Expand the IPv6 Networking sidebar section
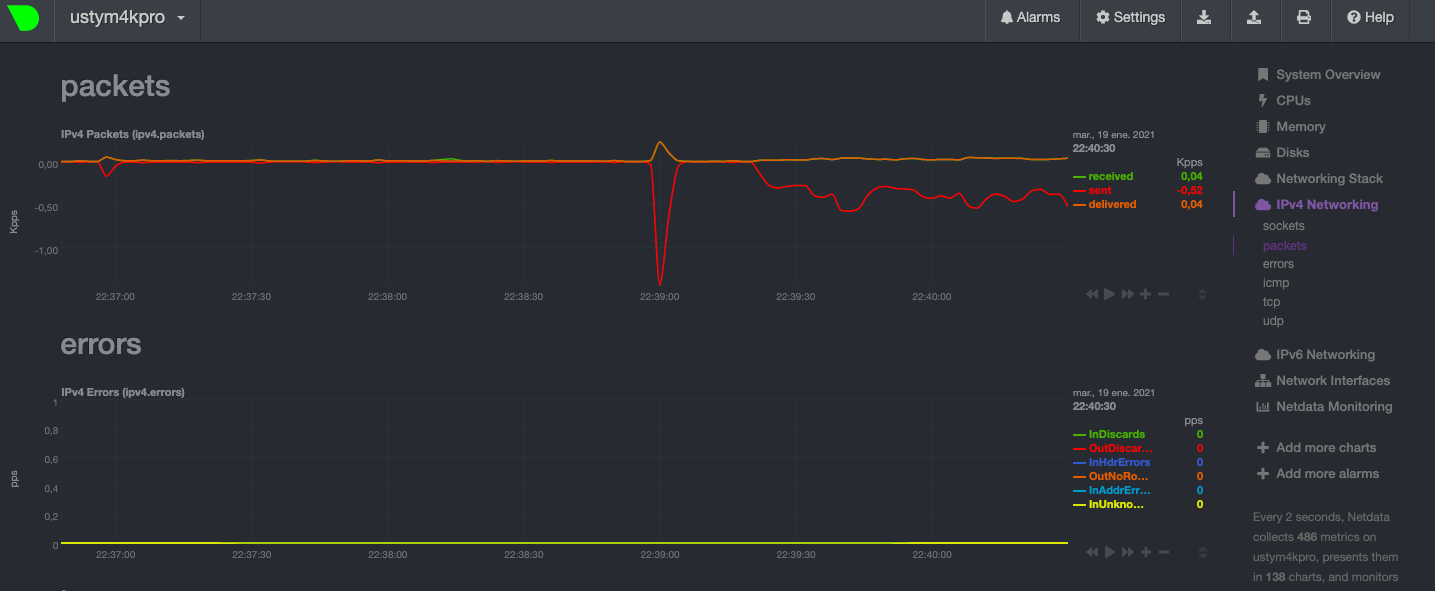 [1325, 355]
